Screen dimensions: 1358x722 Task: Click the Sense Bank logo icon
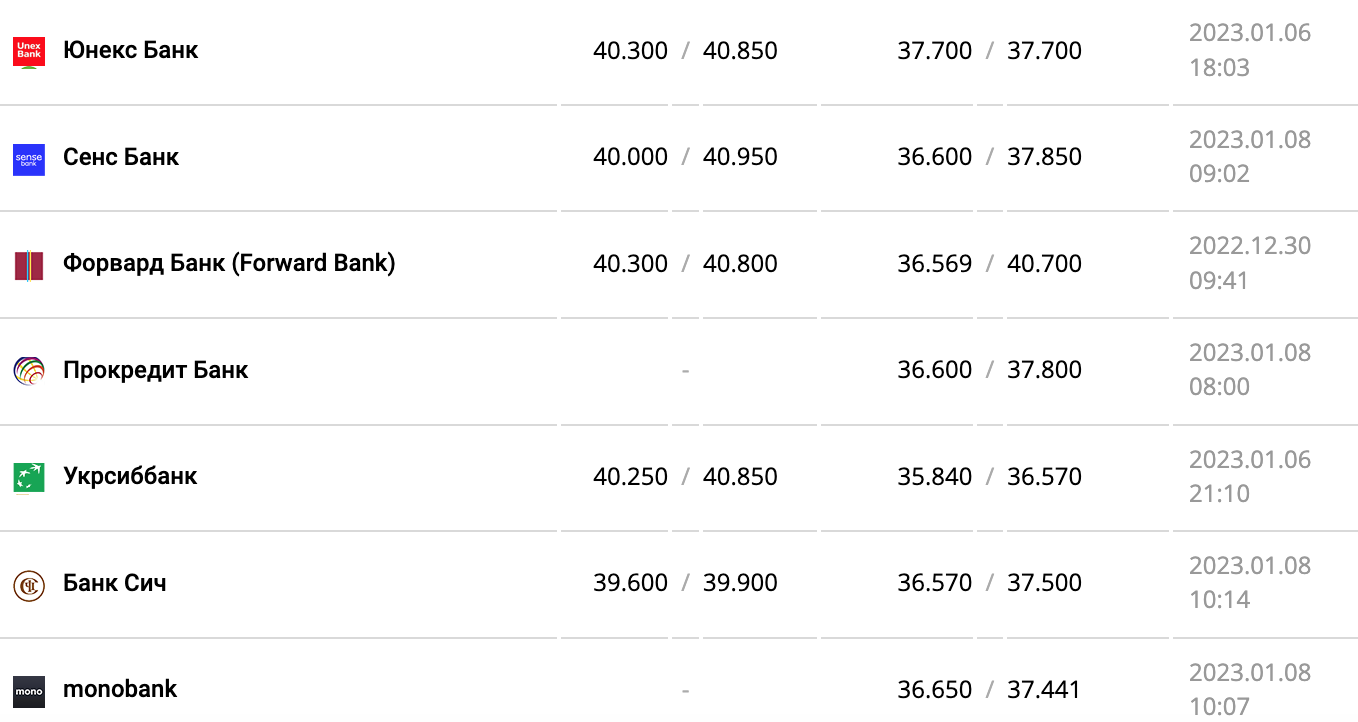(x=29, y=159)
